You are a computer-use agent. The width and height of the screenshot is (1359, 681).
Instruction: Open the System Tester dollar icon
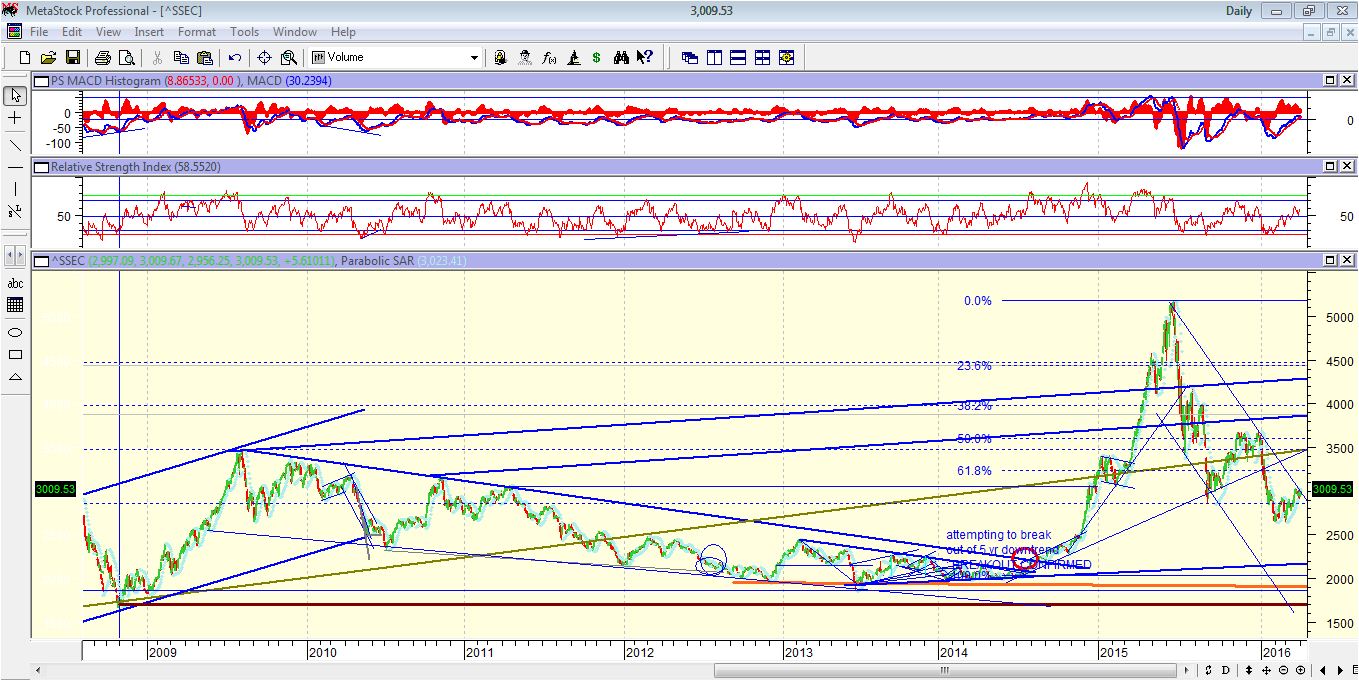(595, 57)
